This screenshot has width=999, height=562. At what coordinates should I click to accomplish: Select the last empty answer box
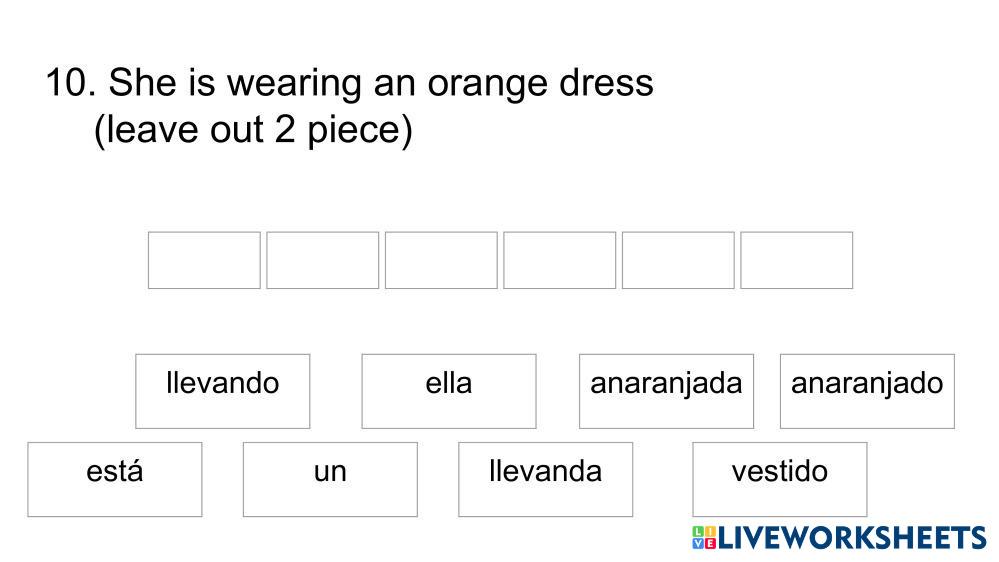(796, 260)
